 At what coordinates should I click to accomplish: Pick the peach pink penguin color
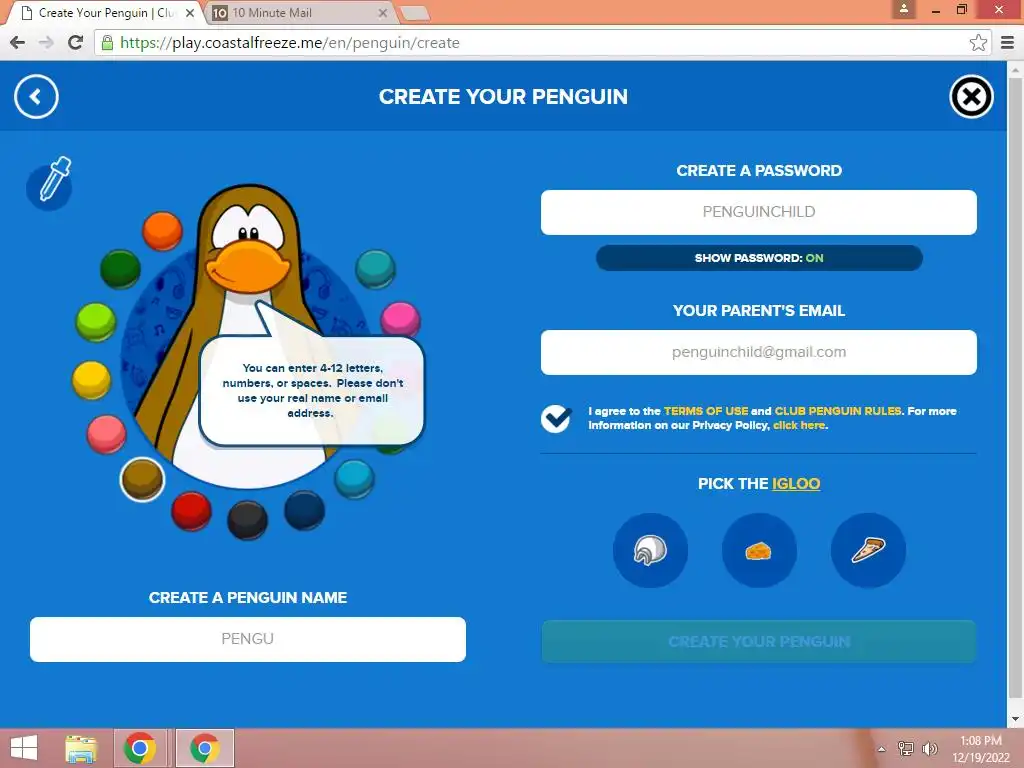(x=106, y=434)
